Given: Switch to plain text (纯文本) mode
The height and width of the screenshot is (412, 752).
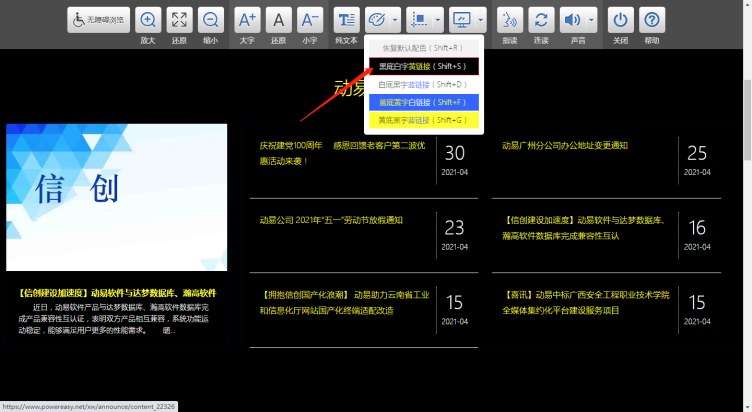Looking at the screenshot, I should (346, 20).
